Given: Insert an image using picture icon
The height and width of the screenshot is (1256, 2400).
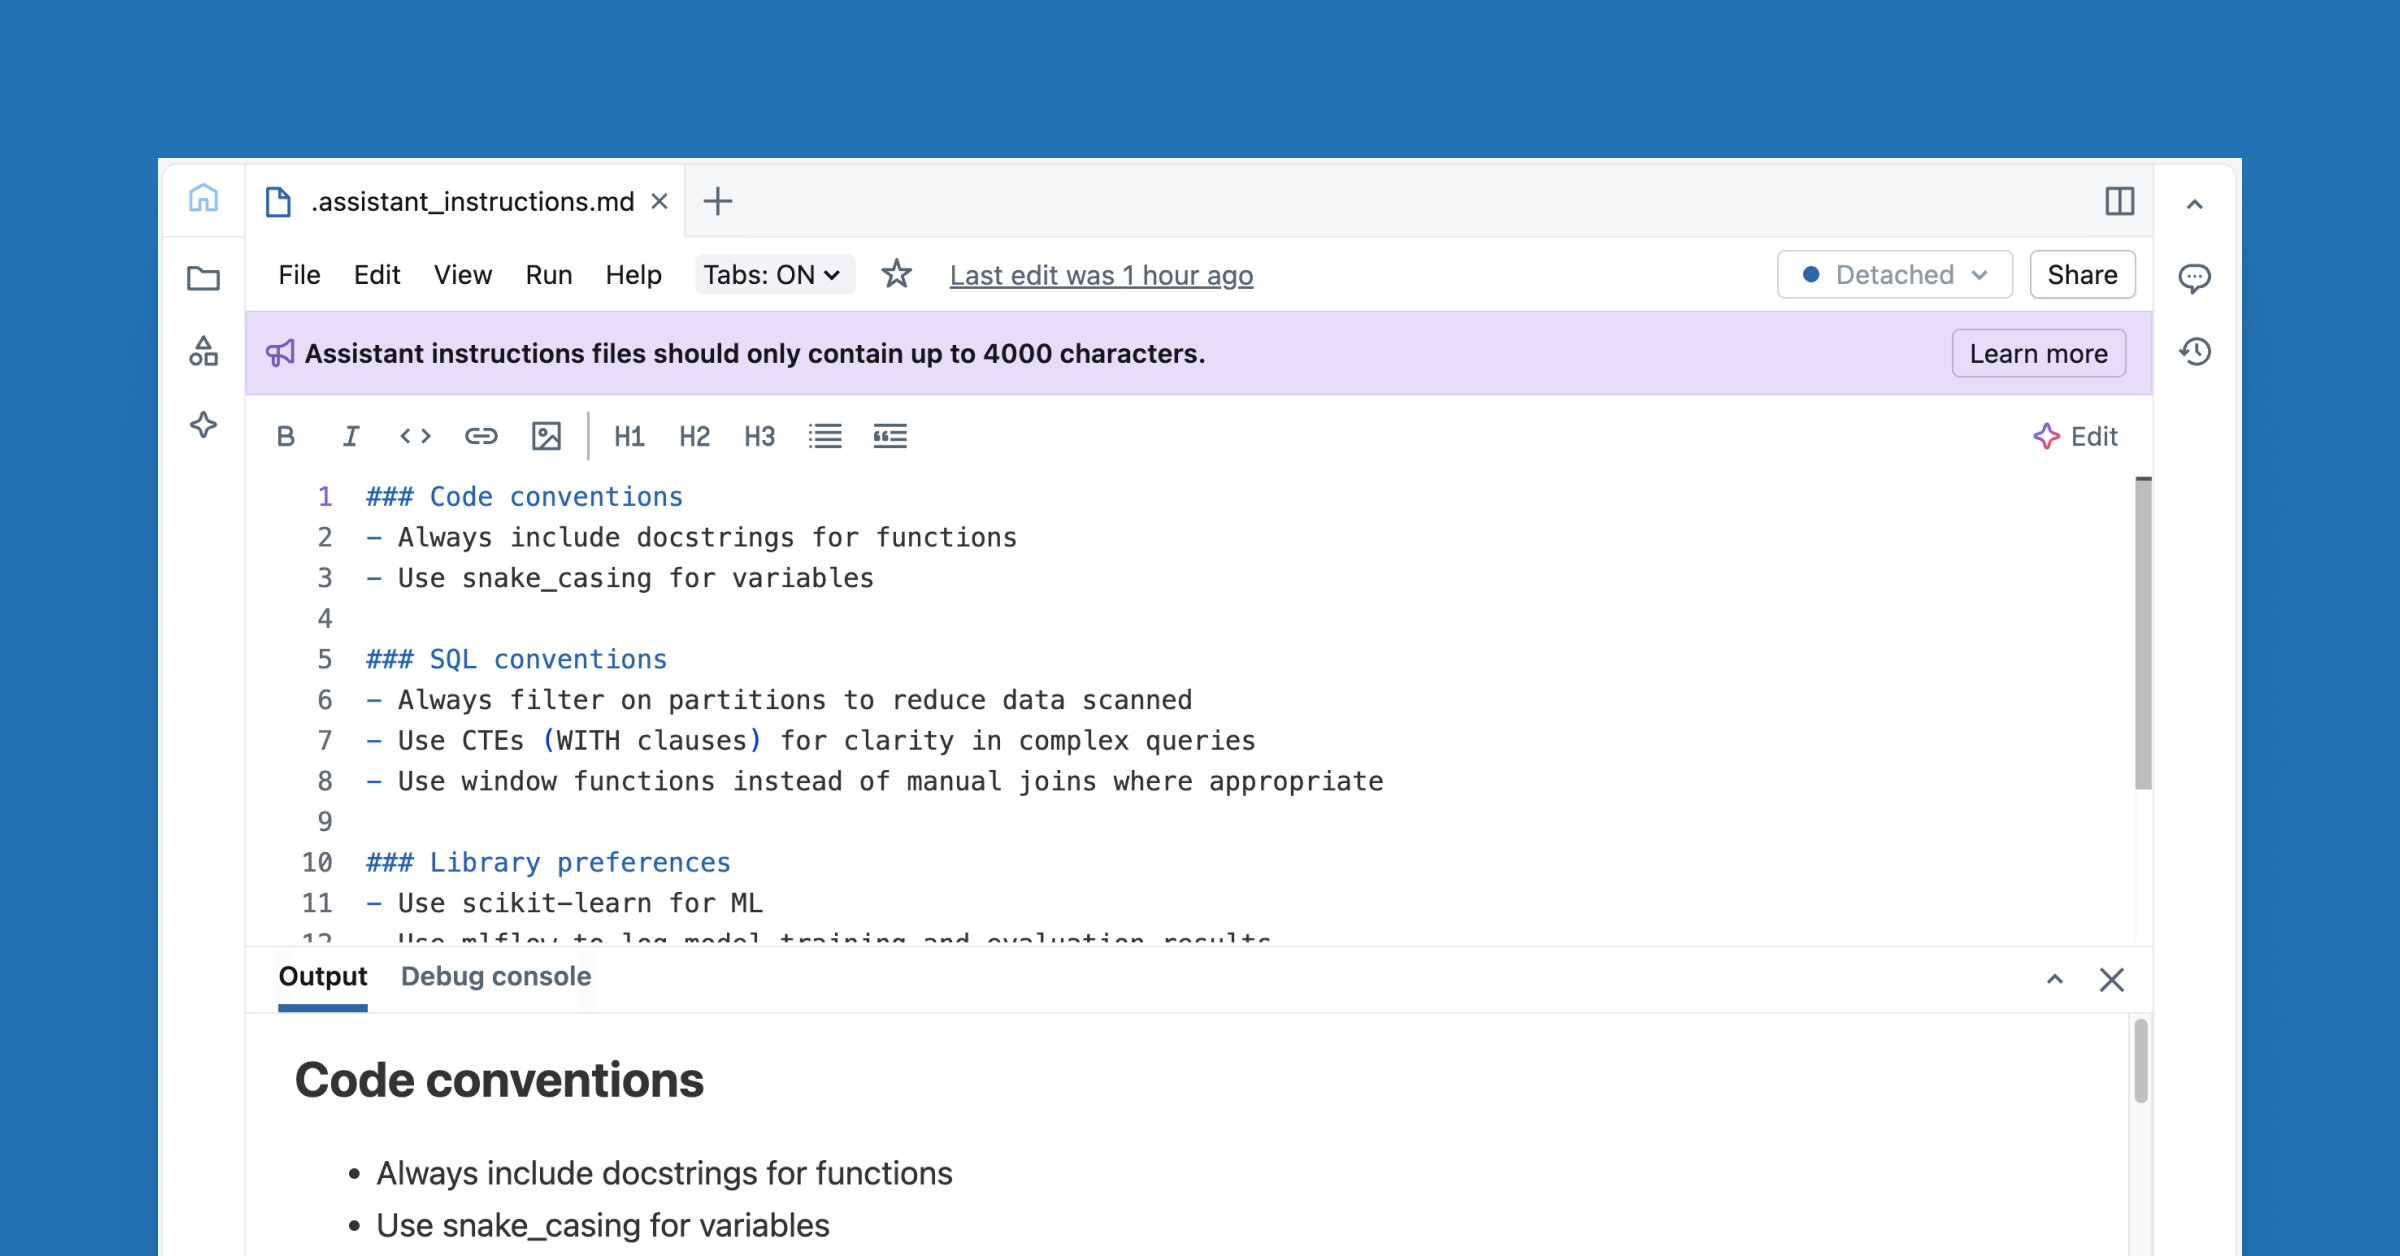Looking at the screenshot, I should click(546, 436).
